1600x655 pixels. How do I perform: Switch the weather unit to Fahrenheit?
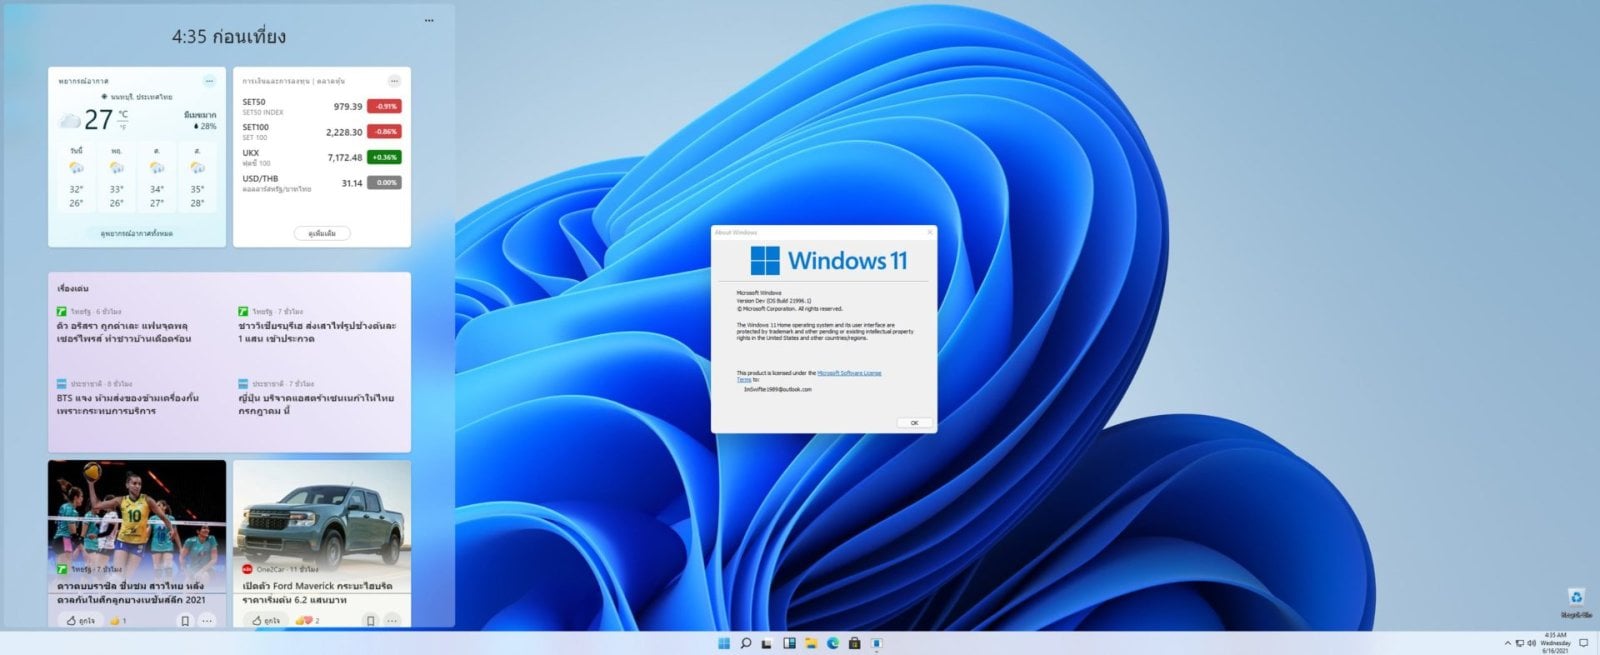[123, 127]
